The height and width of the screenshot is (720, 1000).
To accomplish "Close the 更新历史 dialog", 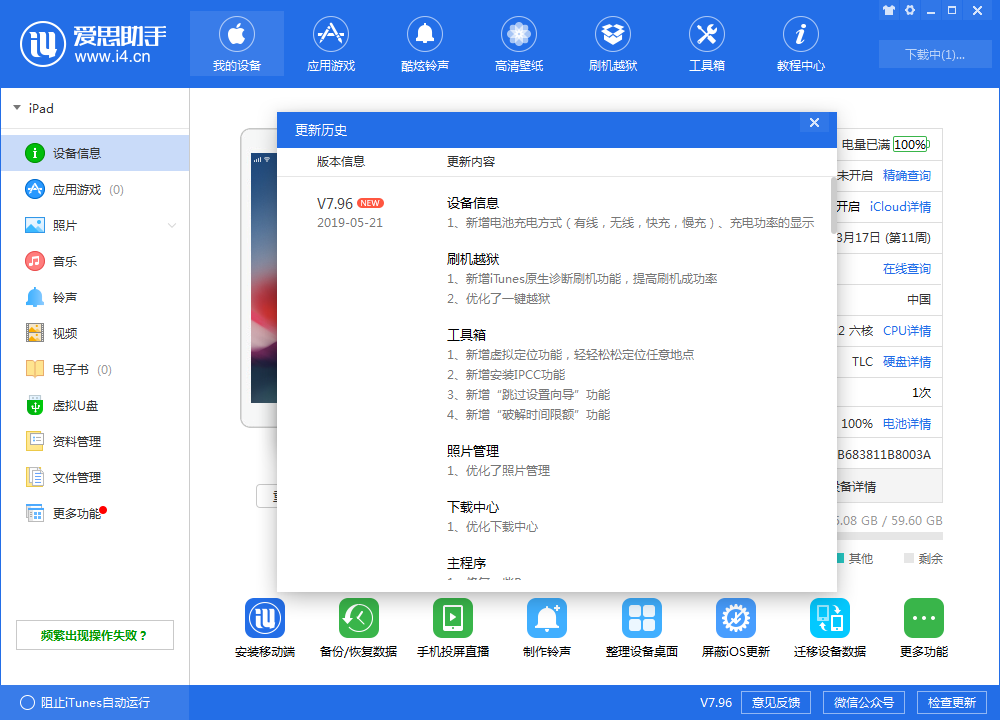I will point(814,122).
